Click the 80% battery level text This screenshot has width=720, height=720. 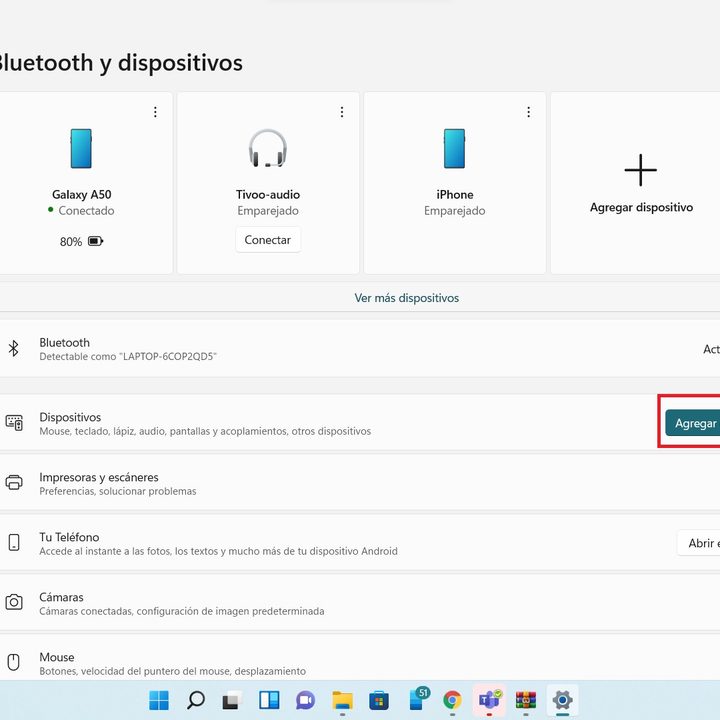(x=71, y=242)
